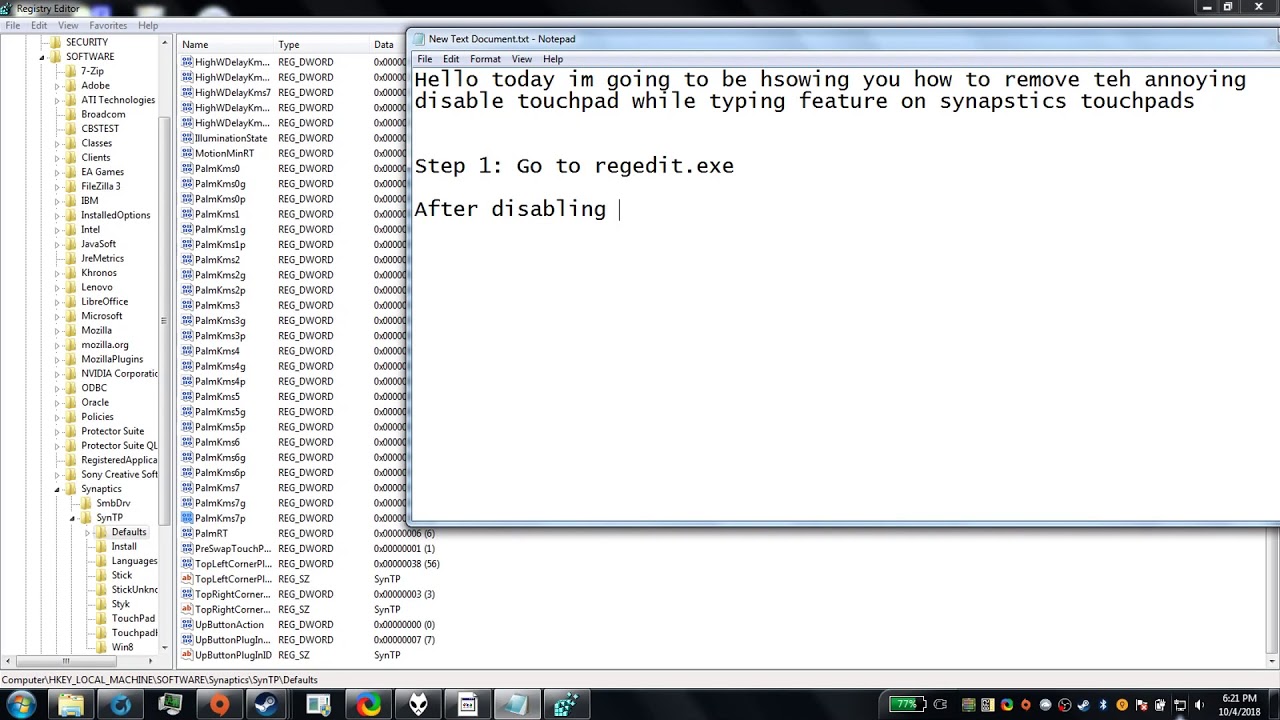The width and height of the screenshot is (1280, 720).
Task: Click the registry path in status bar
Action: 160,680
